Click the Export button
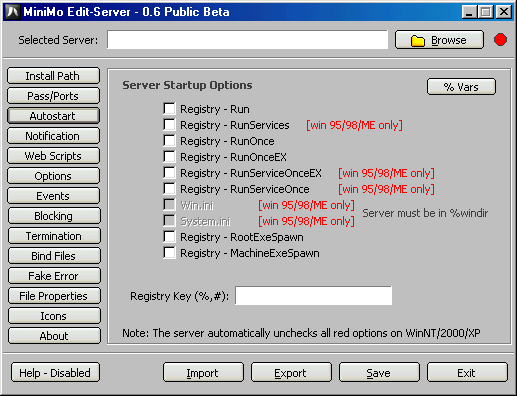This screenshot has width=517, height=396. pos(291,372)
